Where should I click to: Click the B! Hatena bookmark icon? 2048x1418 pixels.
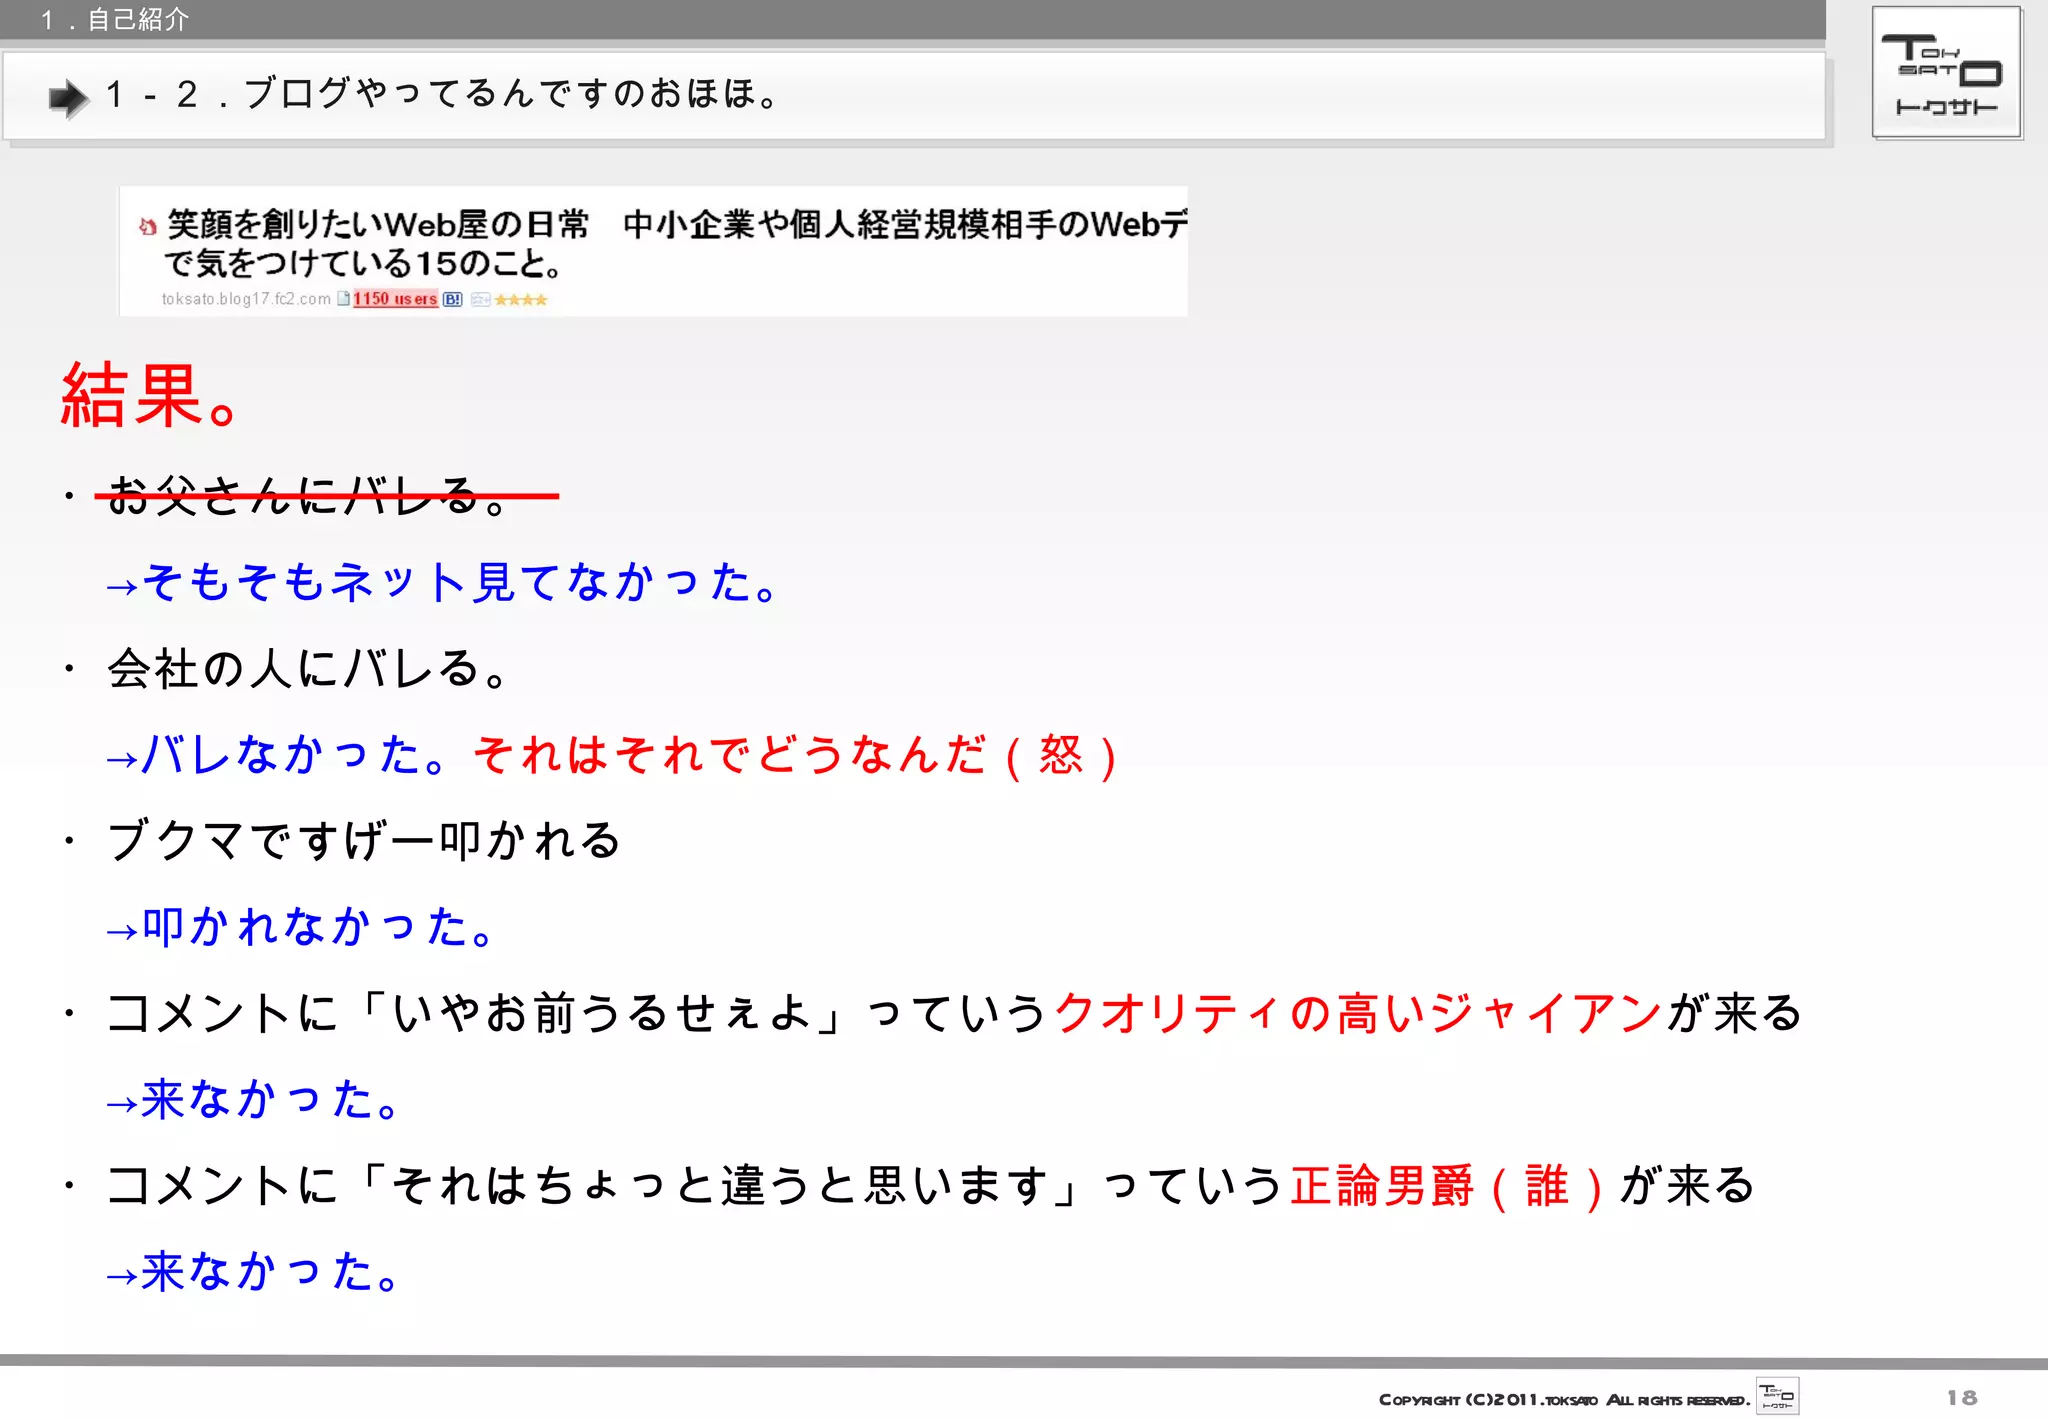pos(453,299)
